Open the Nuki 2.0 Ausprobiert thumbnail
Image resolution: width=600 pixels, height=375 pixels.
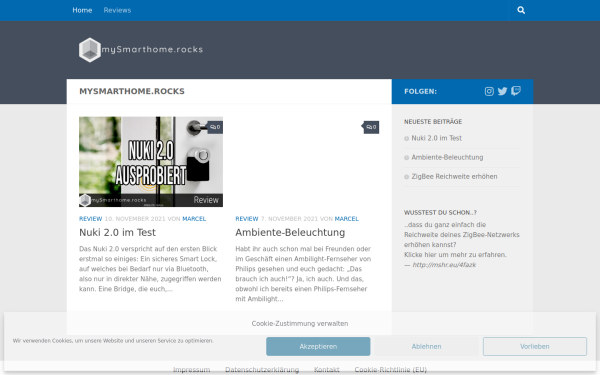(x=151, y=162)
